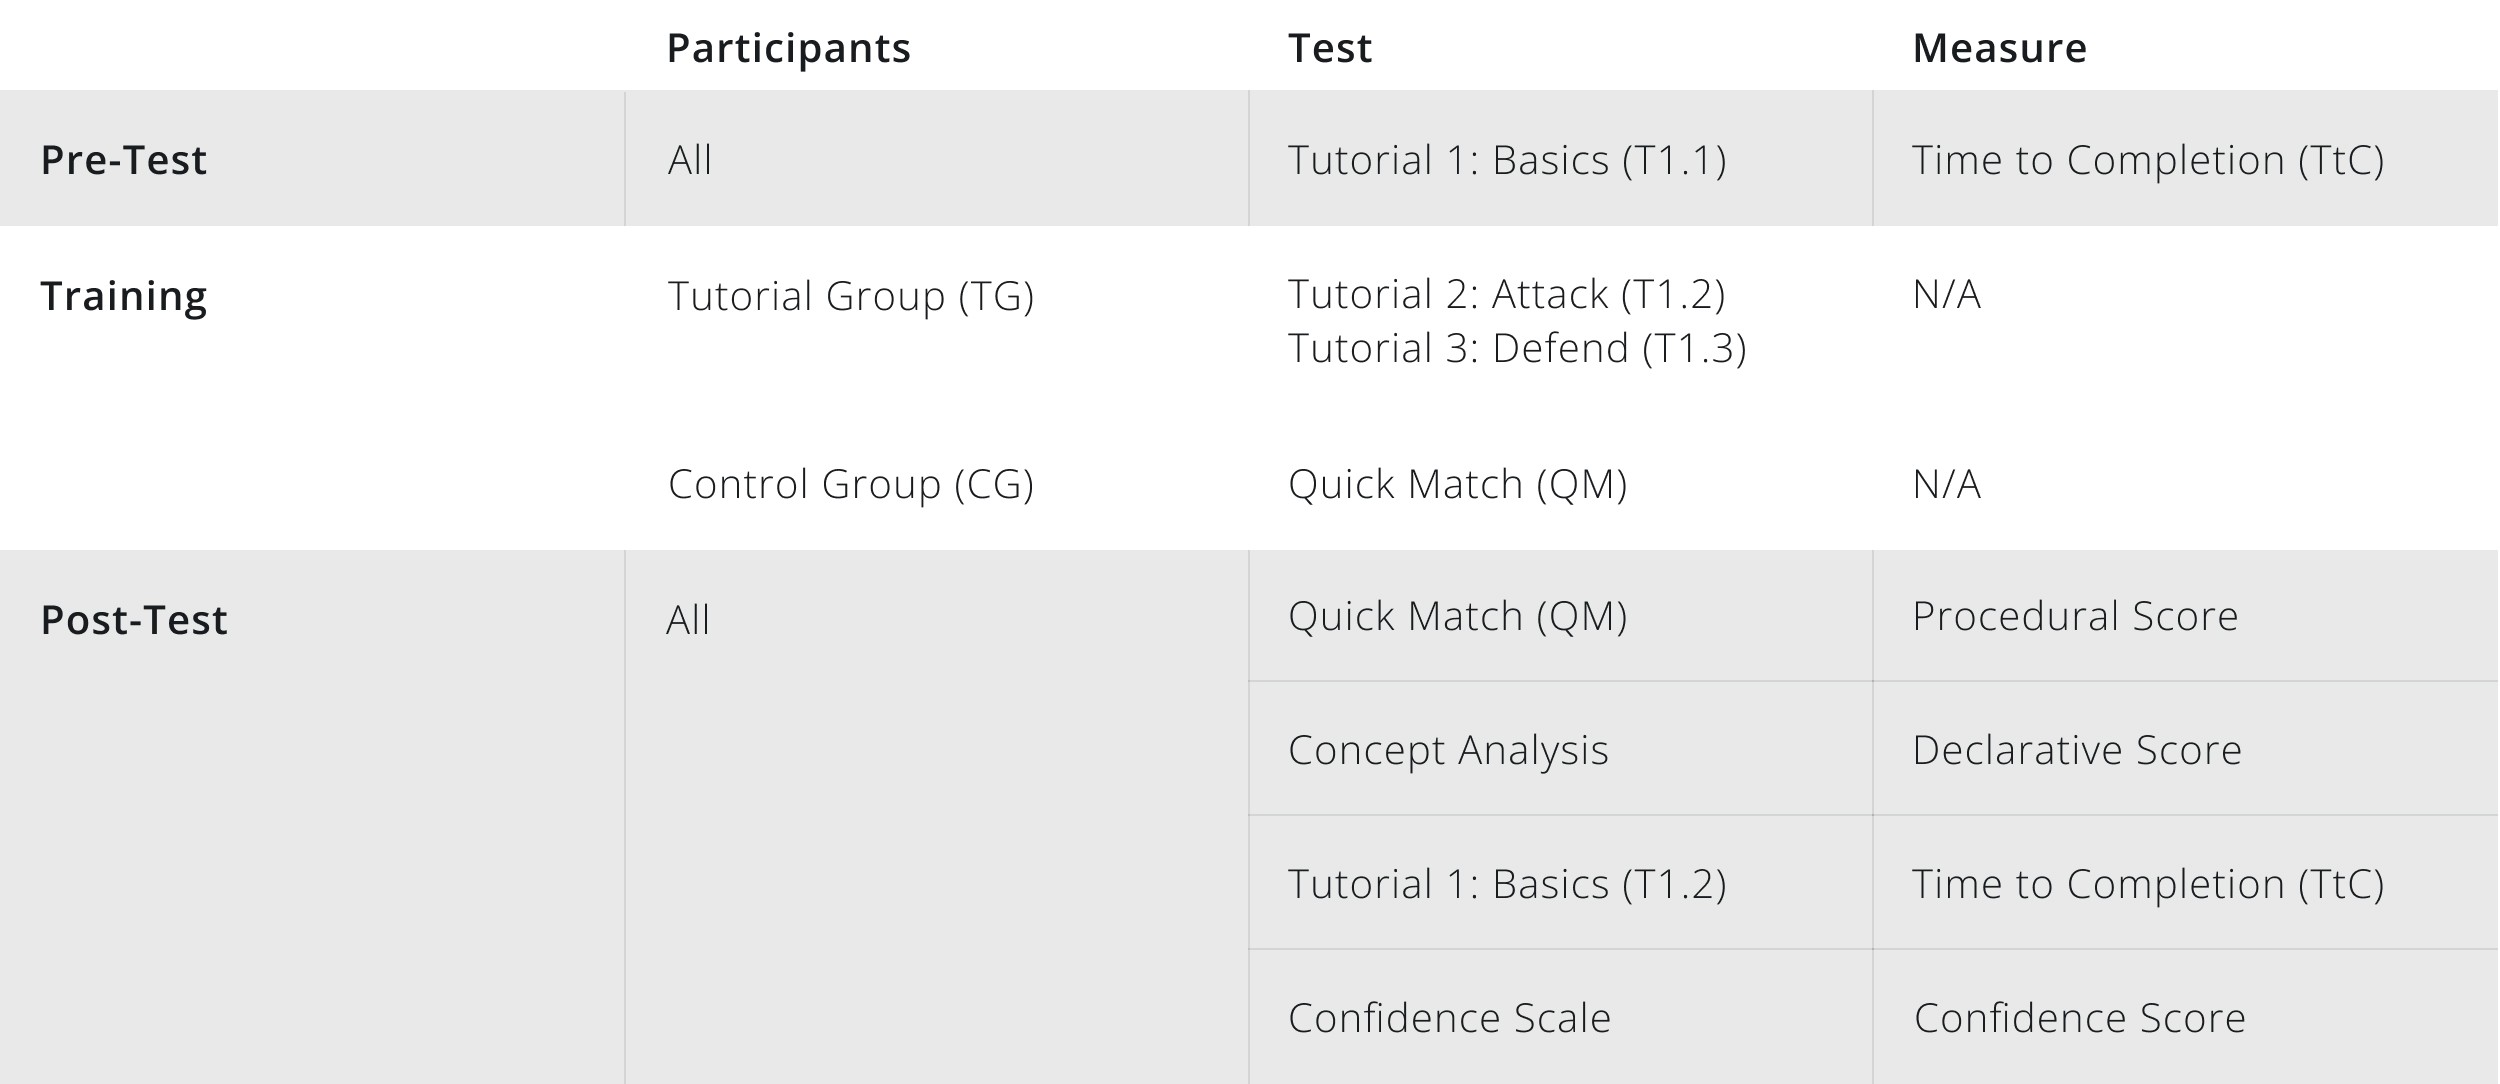Viewport: 2500px width, 1084px height.
Task: Click the Measure column header
Action: coord(1999,48)
